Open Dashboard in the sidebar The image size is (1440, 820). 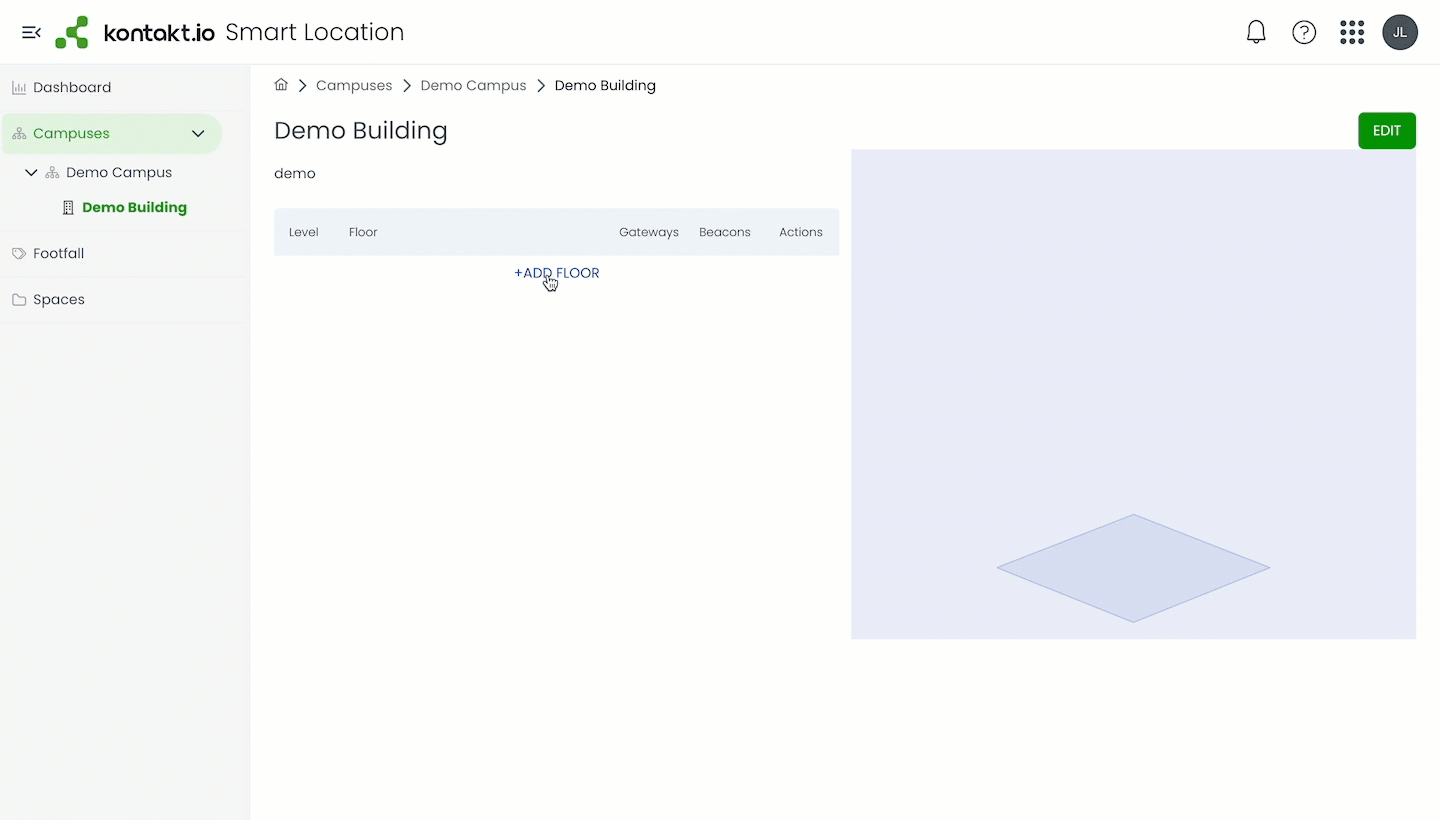72,87
